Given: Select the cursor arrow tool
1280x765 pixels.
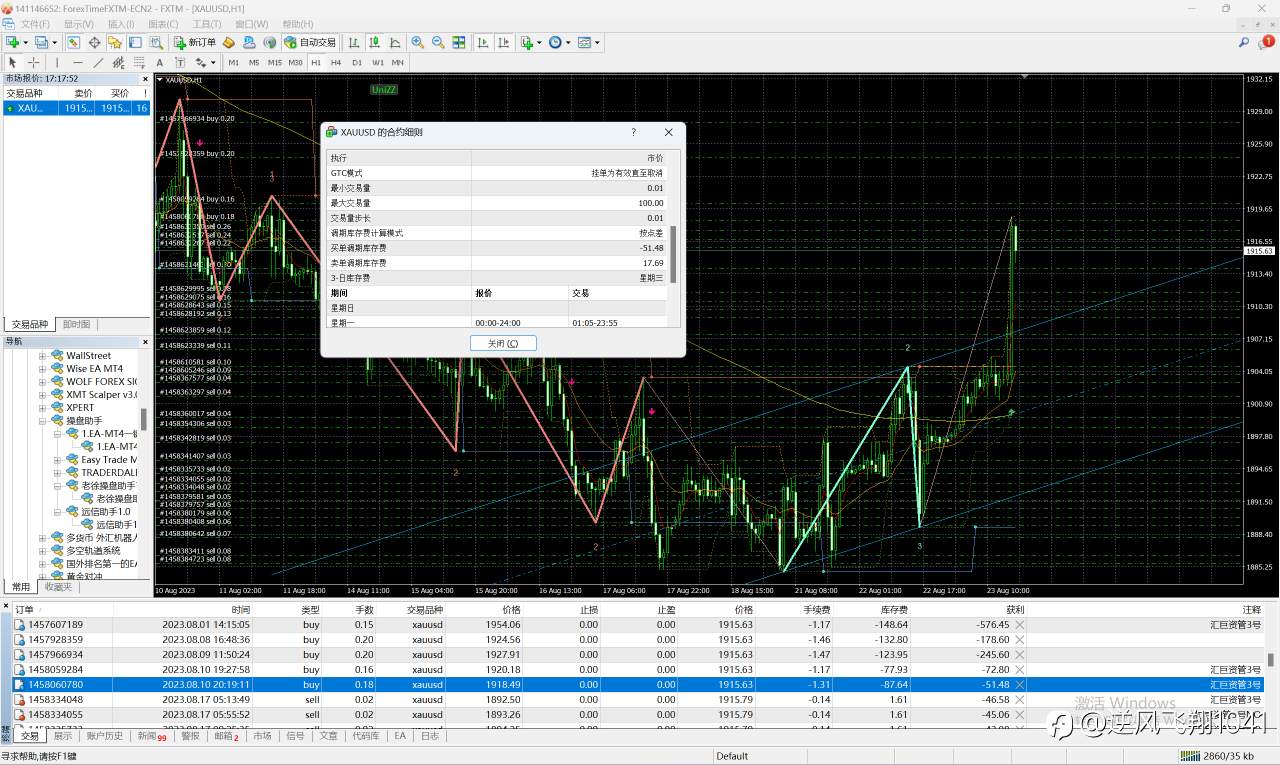Looking at the screenshot, I should coord(13,62).
